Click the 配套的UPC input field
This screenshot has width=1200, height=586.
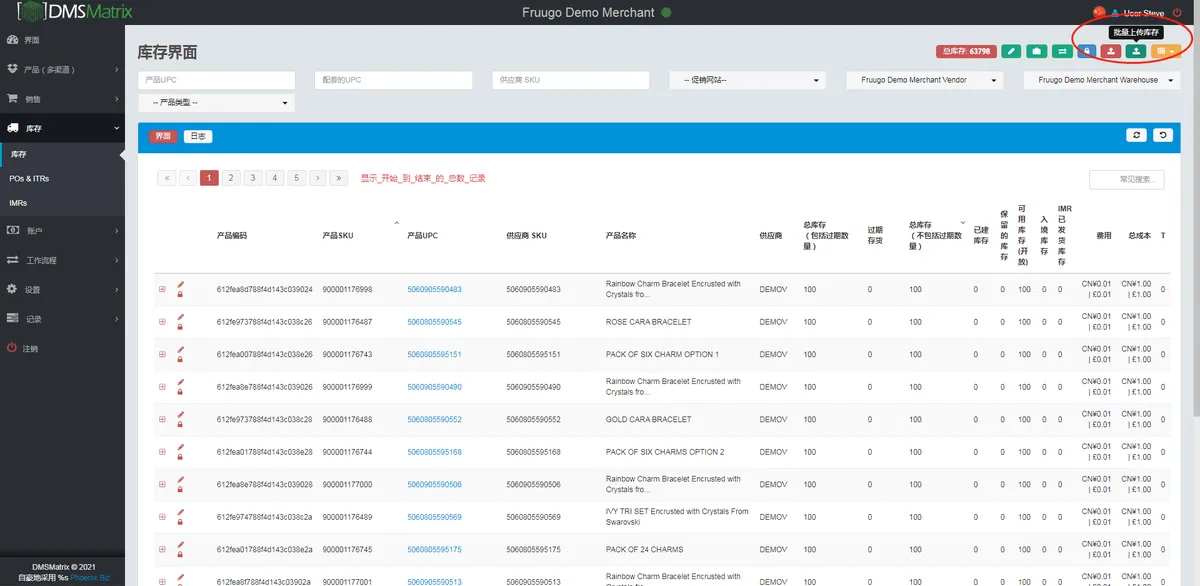(393, 80)
